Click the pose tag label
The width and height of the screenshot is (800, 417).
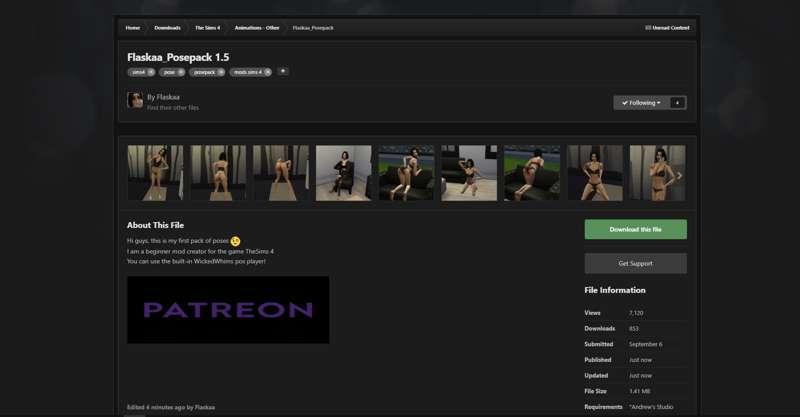click(x=169, y=72)
